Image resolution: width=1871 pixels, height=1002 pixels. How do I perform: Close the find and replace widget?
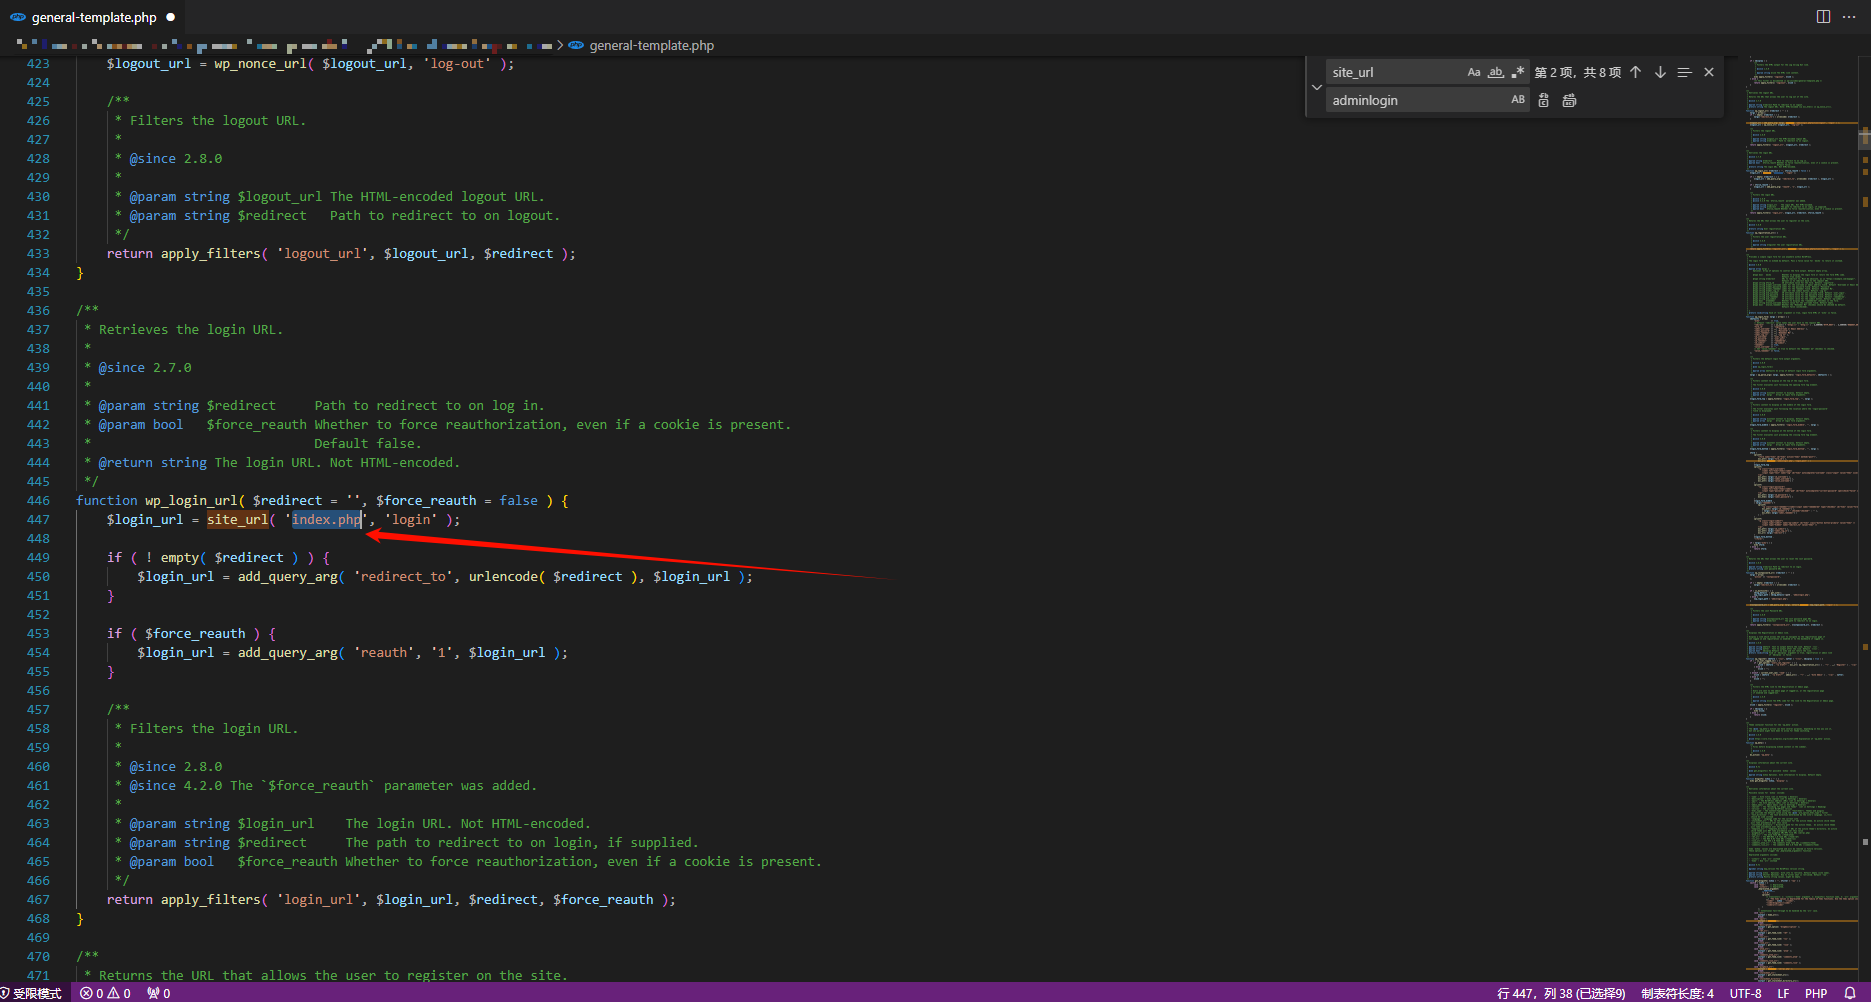tap(1709, 72)
